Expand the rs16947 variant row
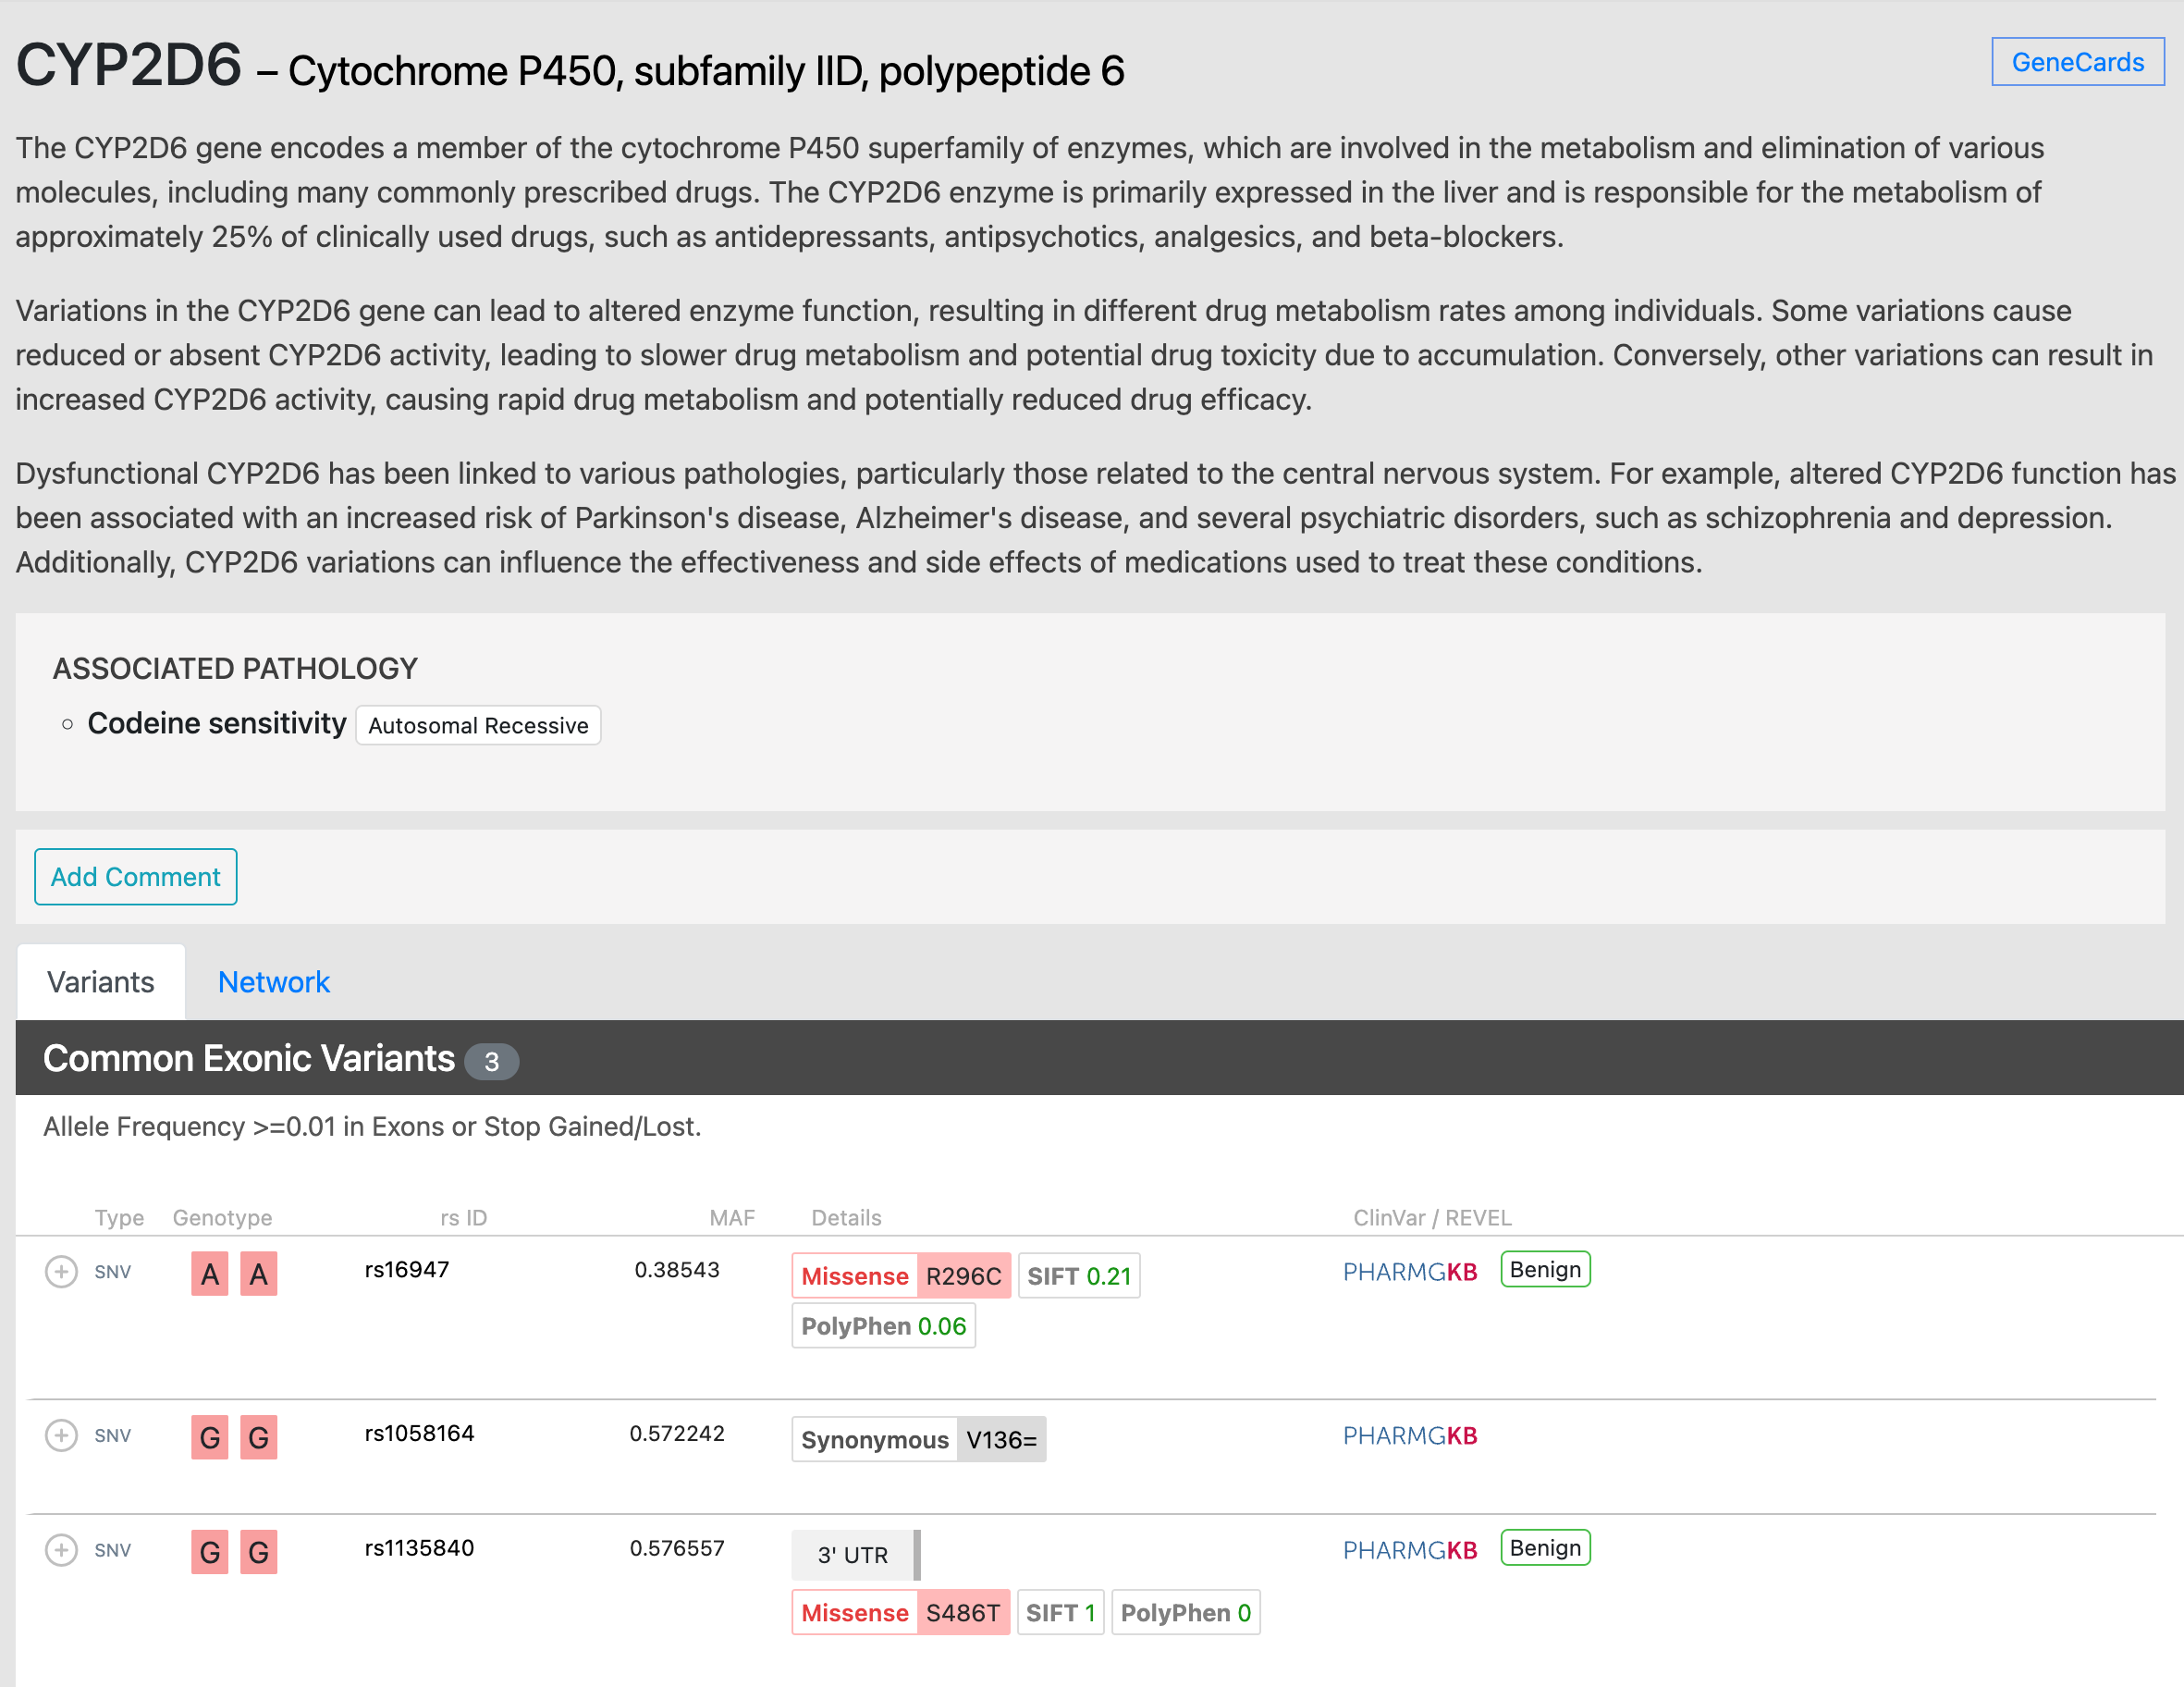The height and width of the screenshot is (1687, 2184). [x=61, y=1271]
